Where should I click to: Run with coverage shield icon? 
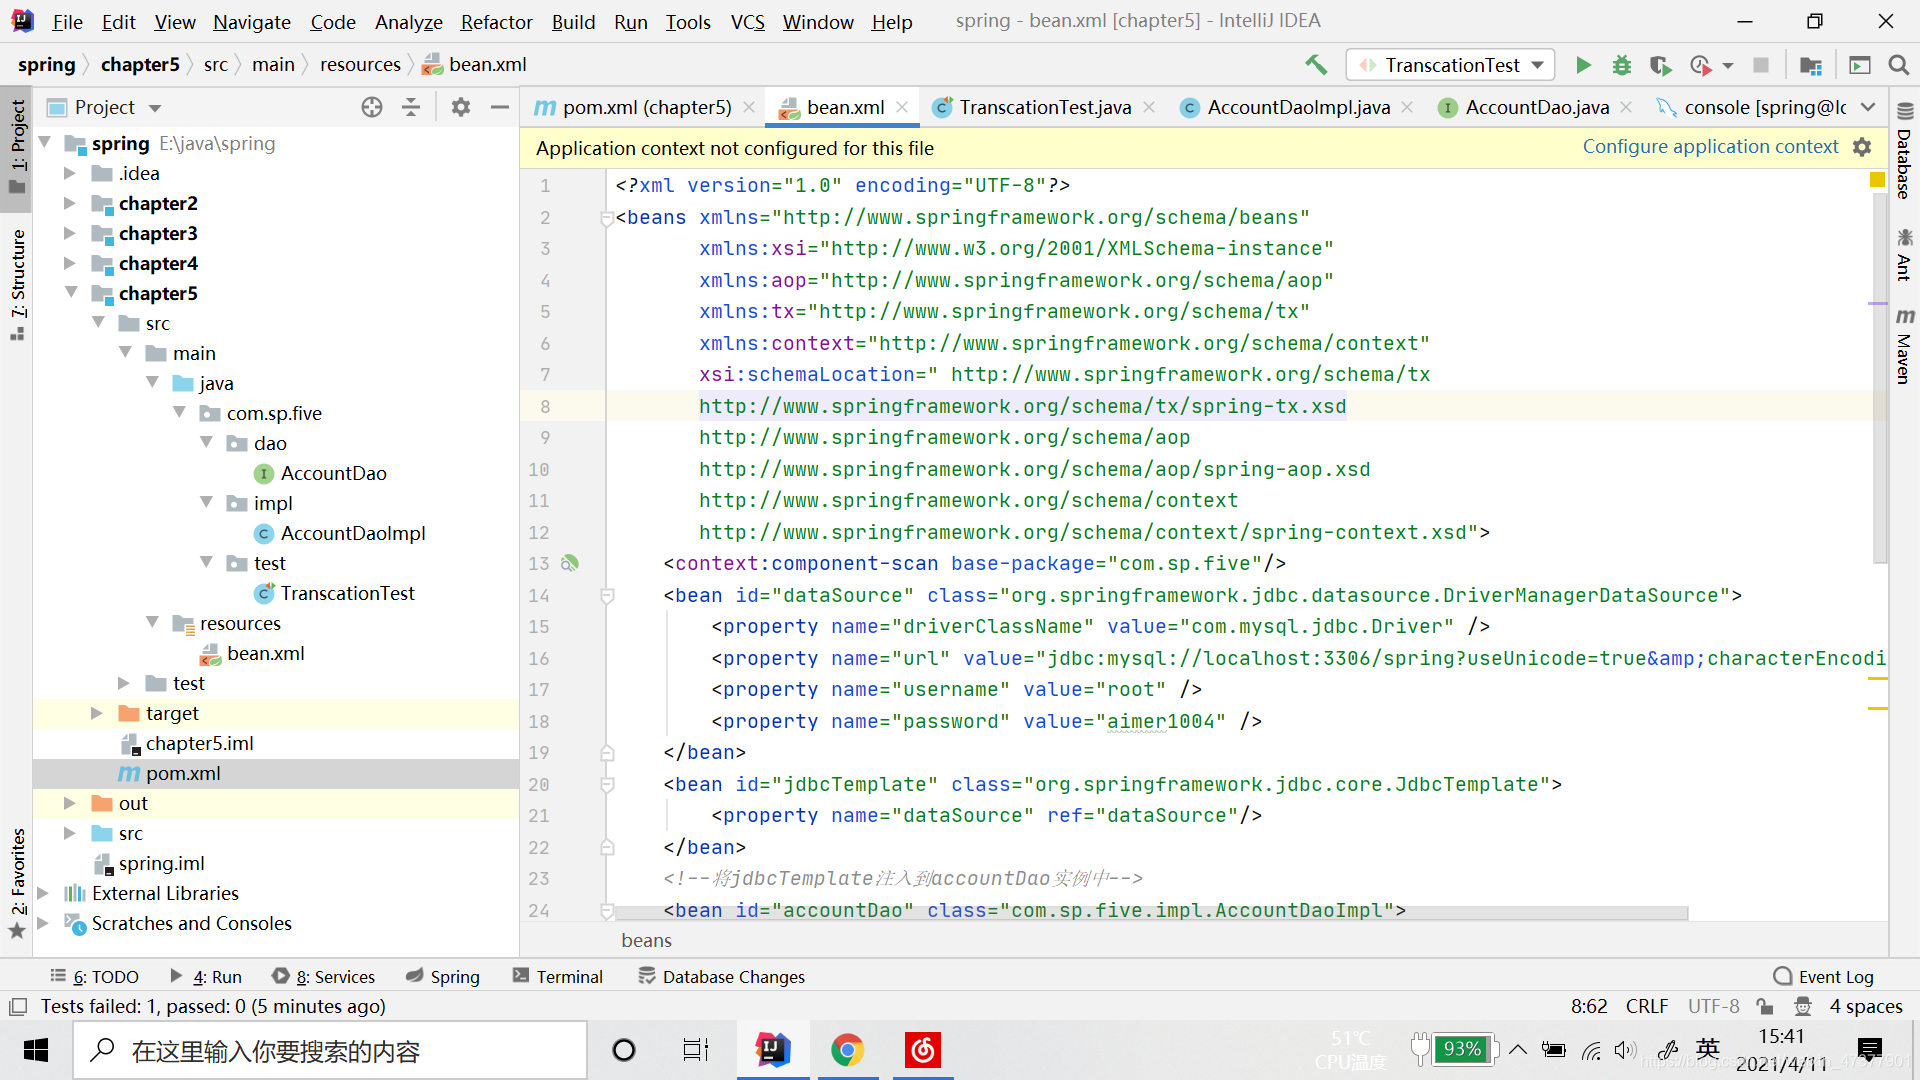coord(1660,65)
